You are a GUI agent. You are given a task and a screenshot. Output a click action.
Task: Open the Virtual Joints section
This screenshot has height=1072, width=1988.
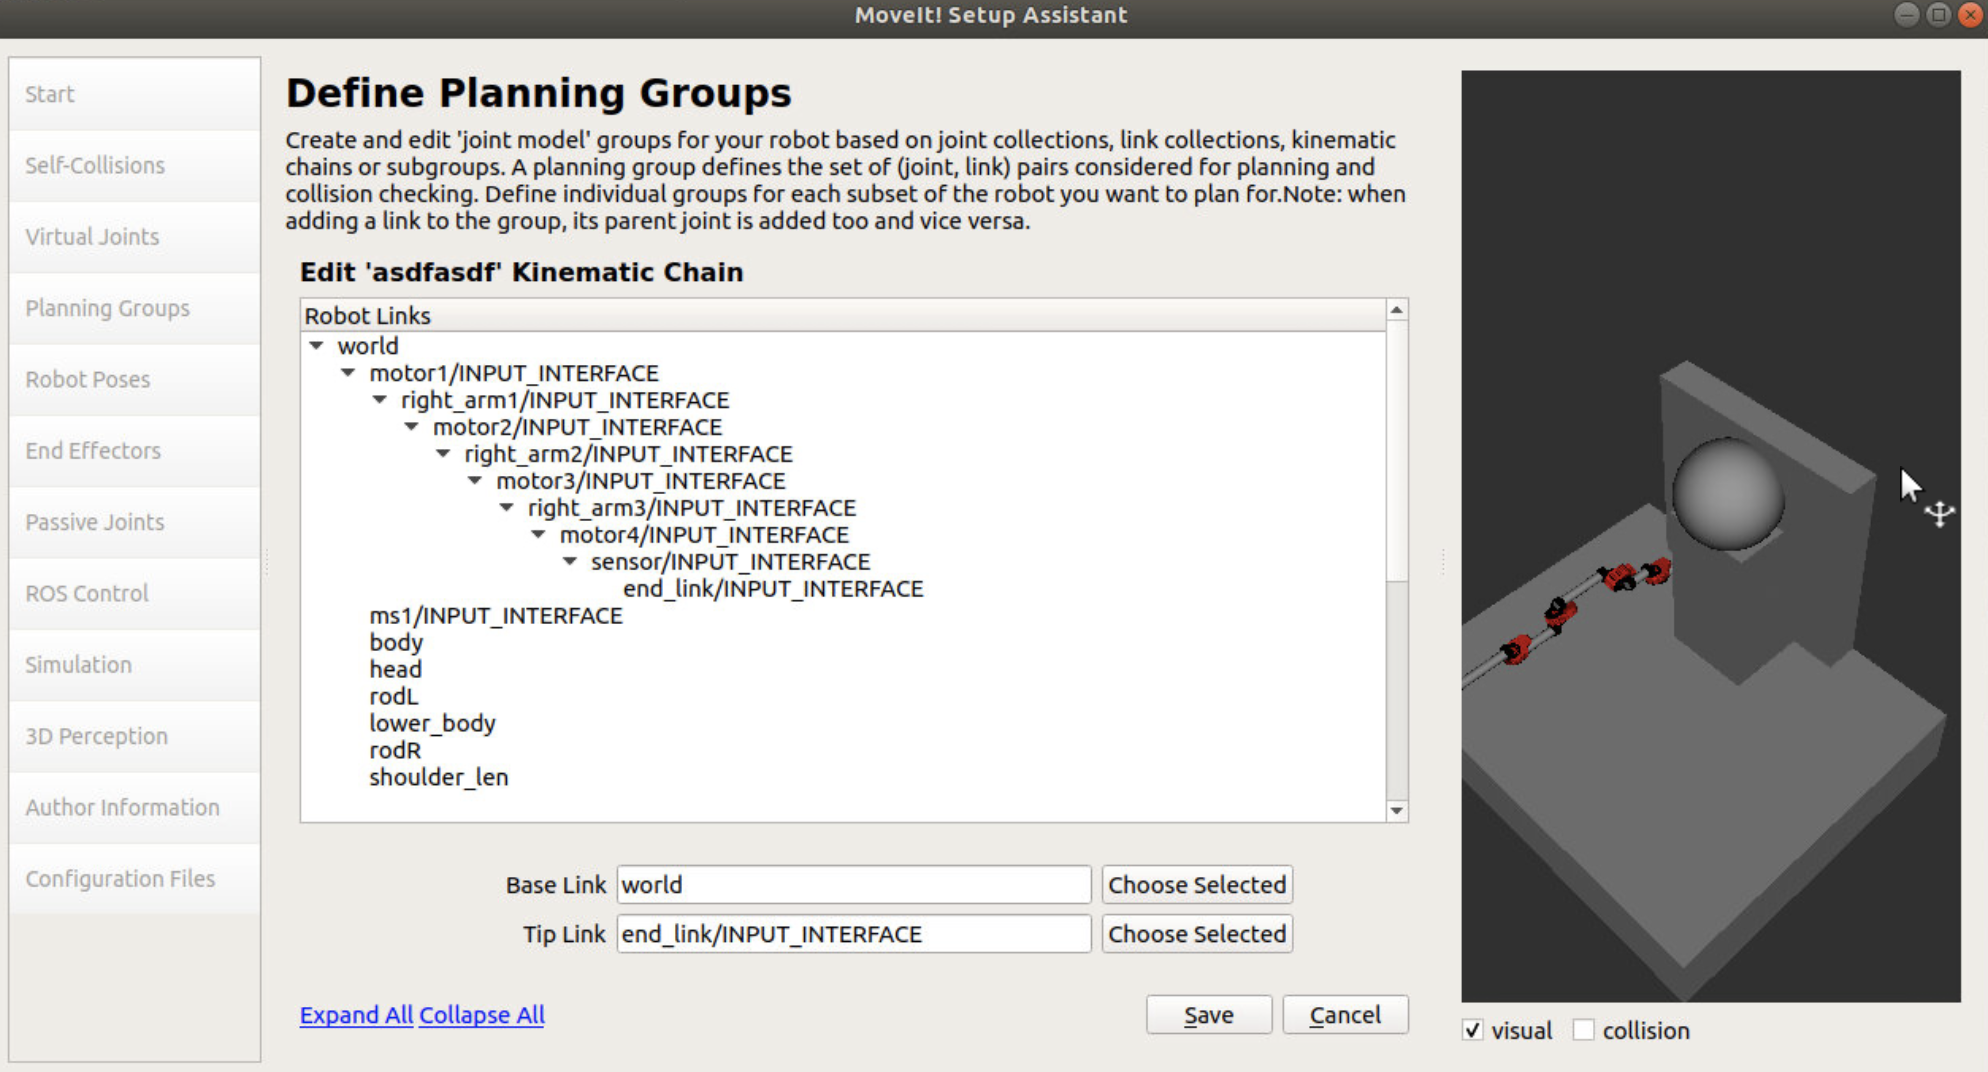[92, 237]
